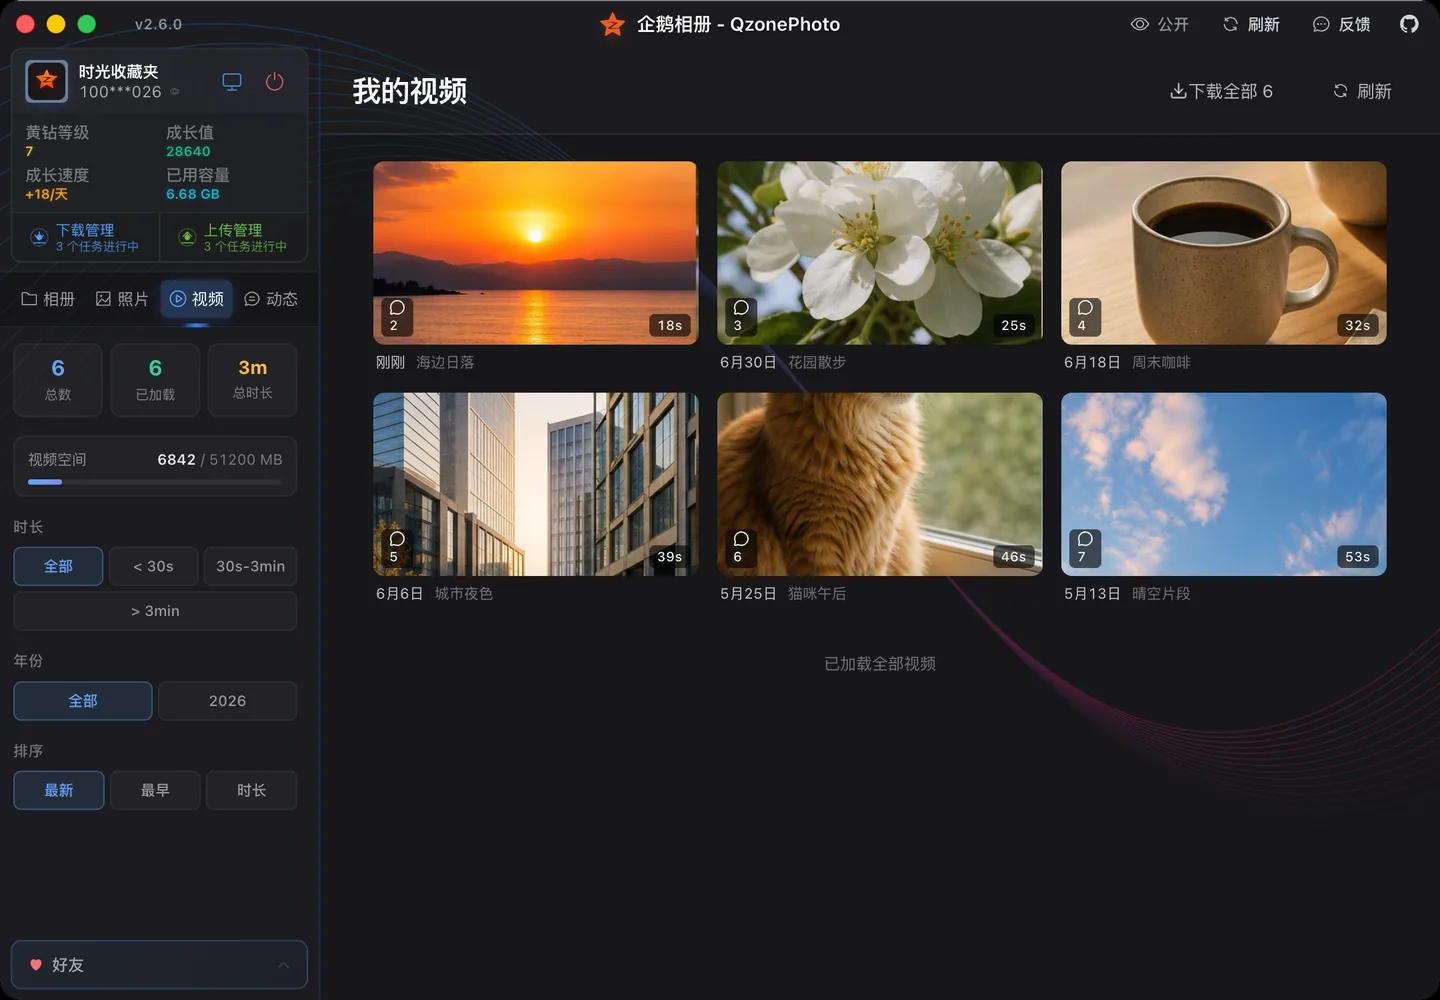Click the 32s duration badge
The image size is (1440, 1000).
[x=1358, y=325]
